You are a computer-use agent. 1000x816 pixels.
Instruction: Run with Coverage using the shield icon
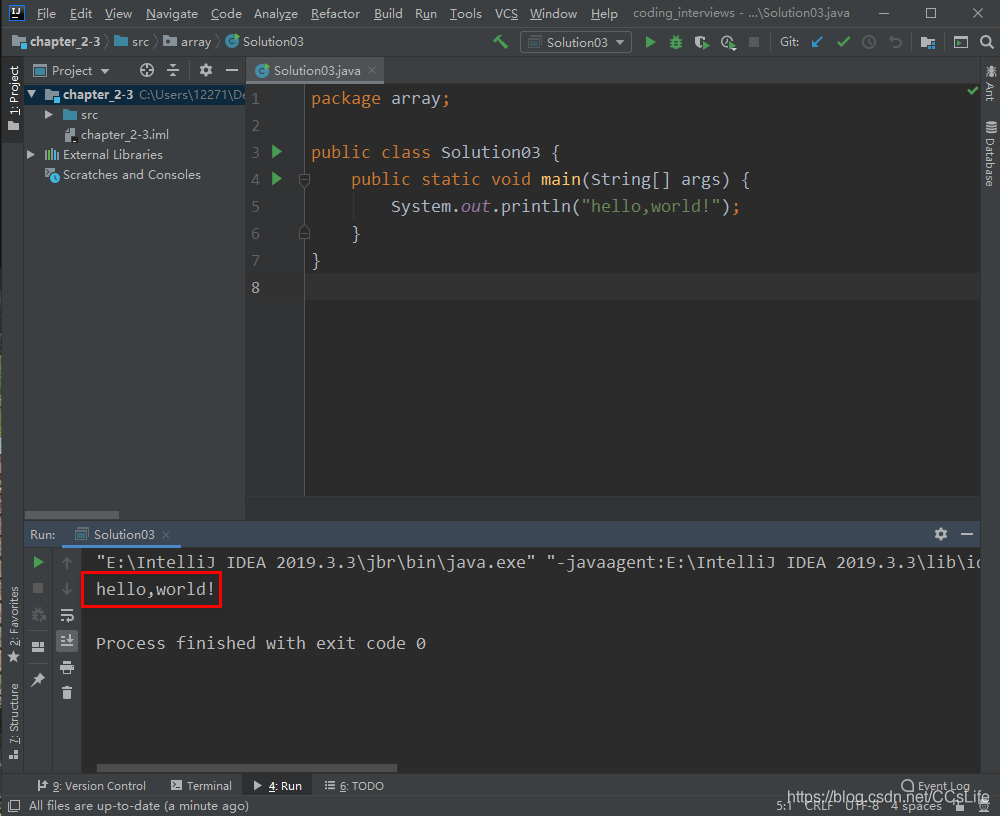click(702, 42)
